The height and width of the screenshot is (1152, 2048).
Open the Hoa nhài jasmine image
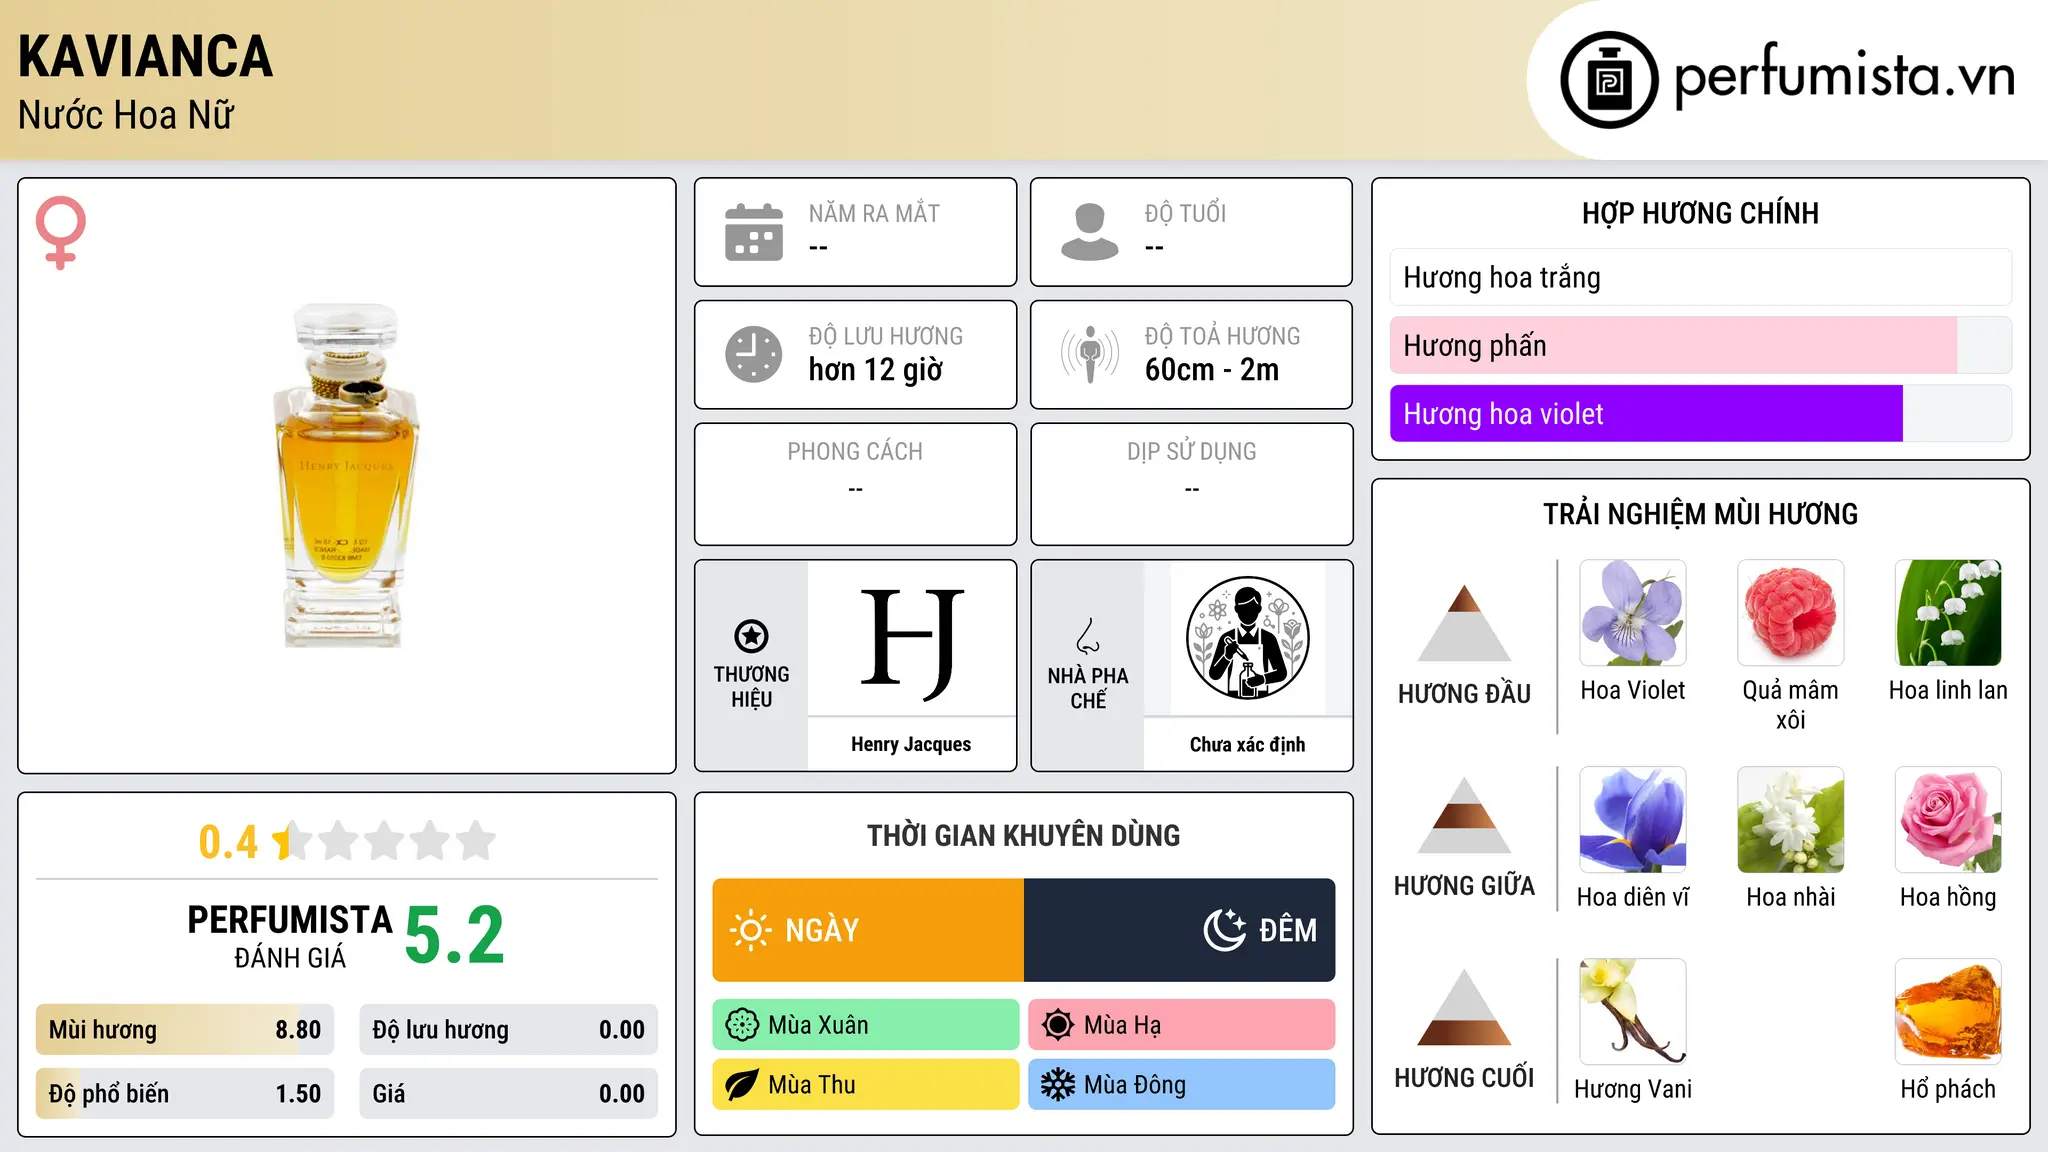pyautogui.click(x=1791, y=820)
